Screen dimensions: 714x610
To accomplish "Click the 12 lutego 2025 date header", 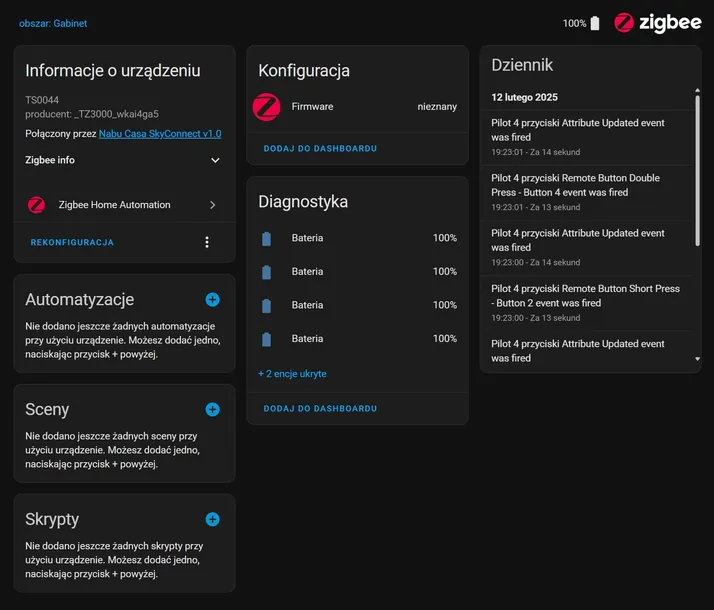I will [525, 97].
